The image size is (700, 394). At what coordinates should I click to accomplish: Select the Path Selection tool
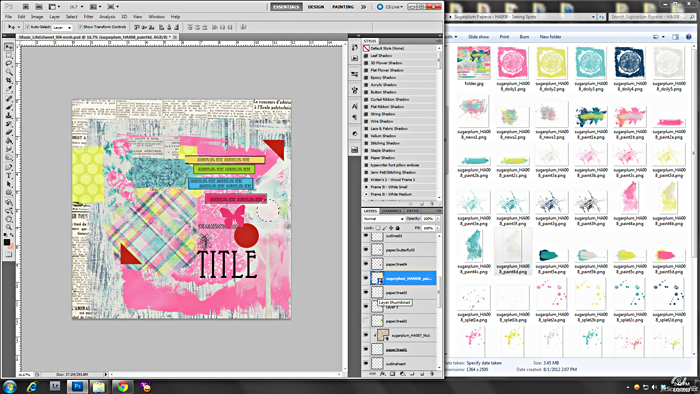pos(8,184)
